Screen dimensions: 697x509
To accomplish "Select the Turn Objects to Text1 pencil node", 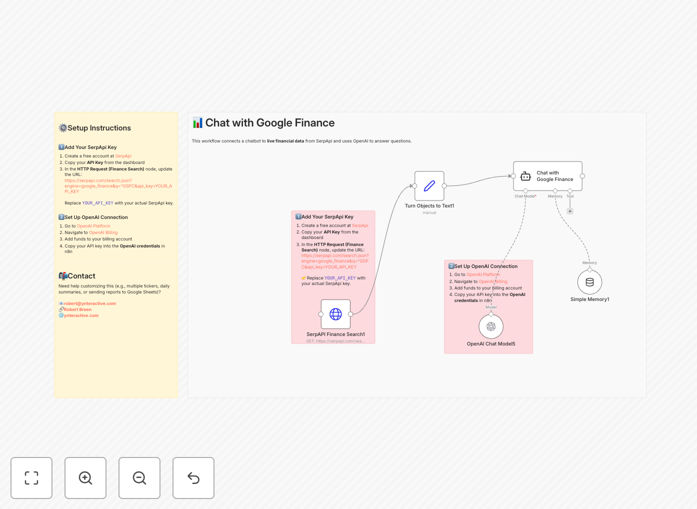I will [429, 186].
